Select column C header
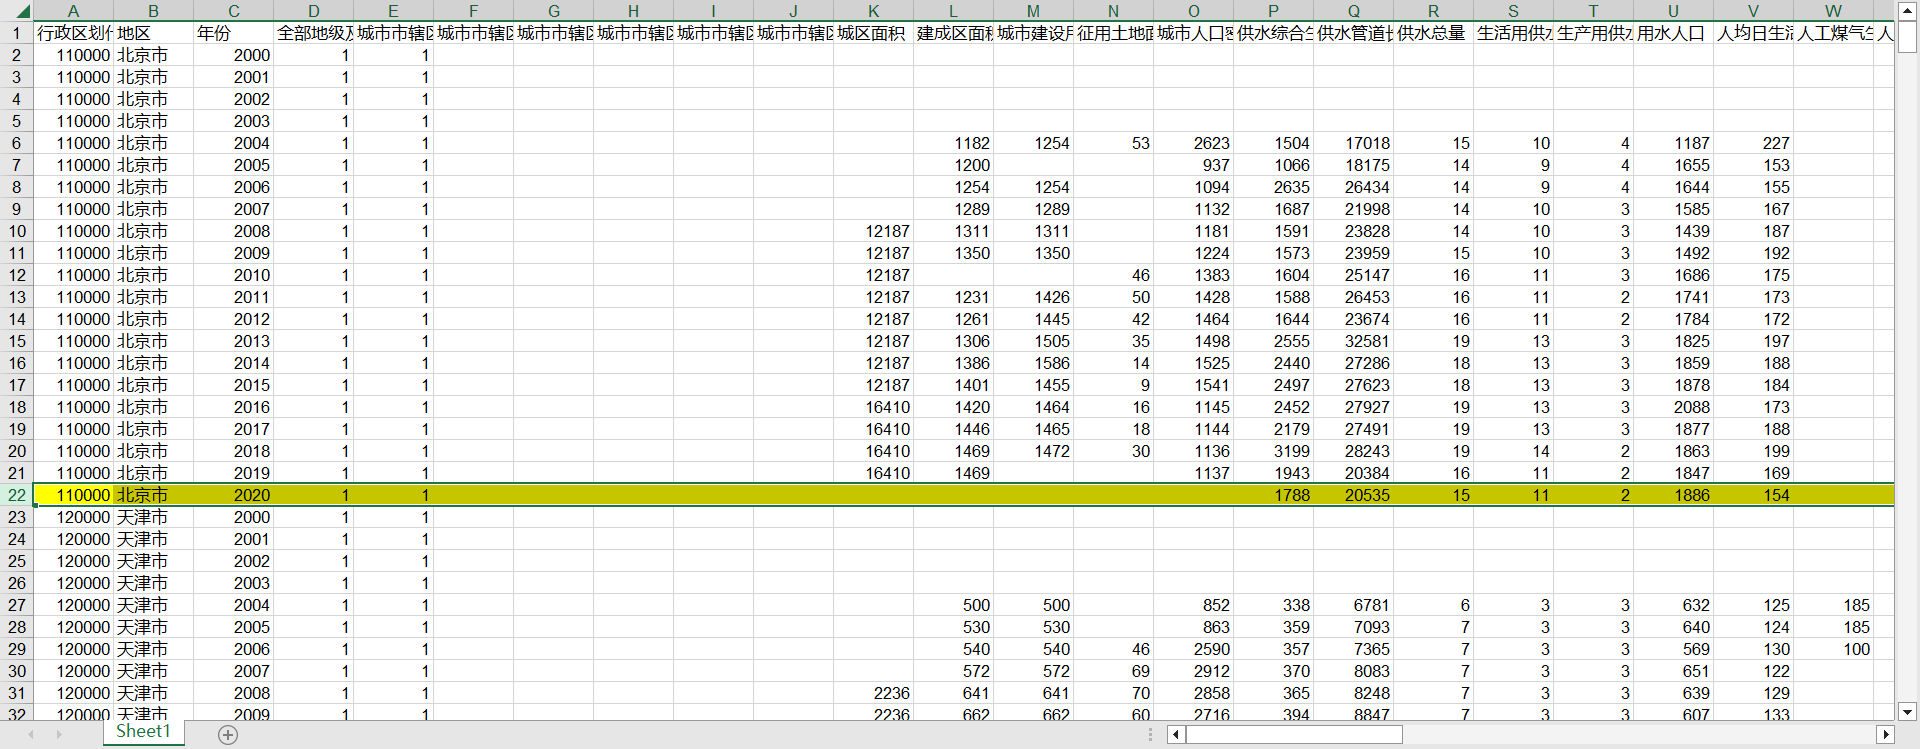This screenshot has height=749, width=1920. tap(233, 11)
